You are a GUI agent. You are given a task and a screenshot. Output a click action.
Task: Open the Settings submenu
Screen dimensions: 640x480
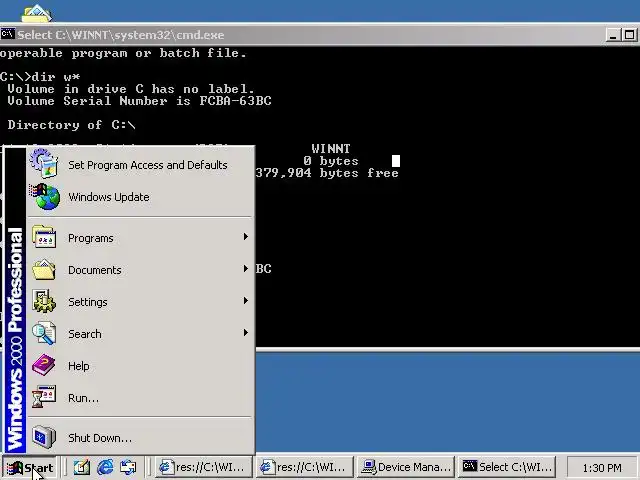tap(141, 302)
